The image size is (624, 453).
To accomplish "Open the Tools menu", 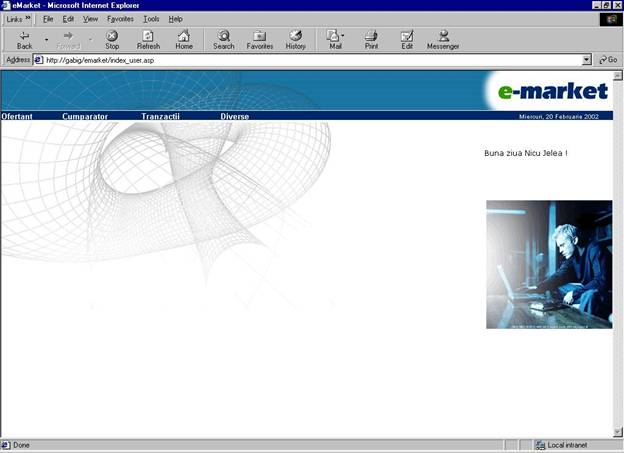I will (x=151, y=19).
